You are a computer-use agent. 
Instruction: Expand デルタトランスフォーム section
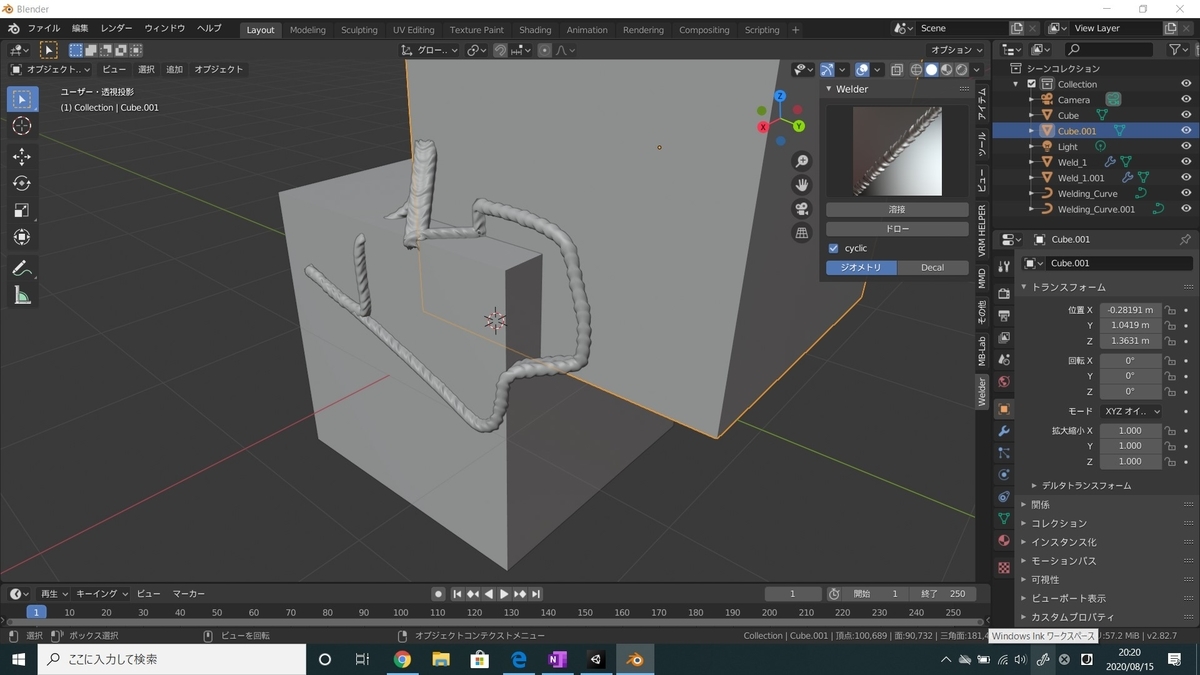coord(1085,485)
